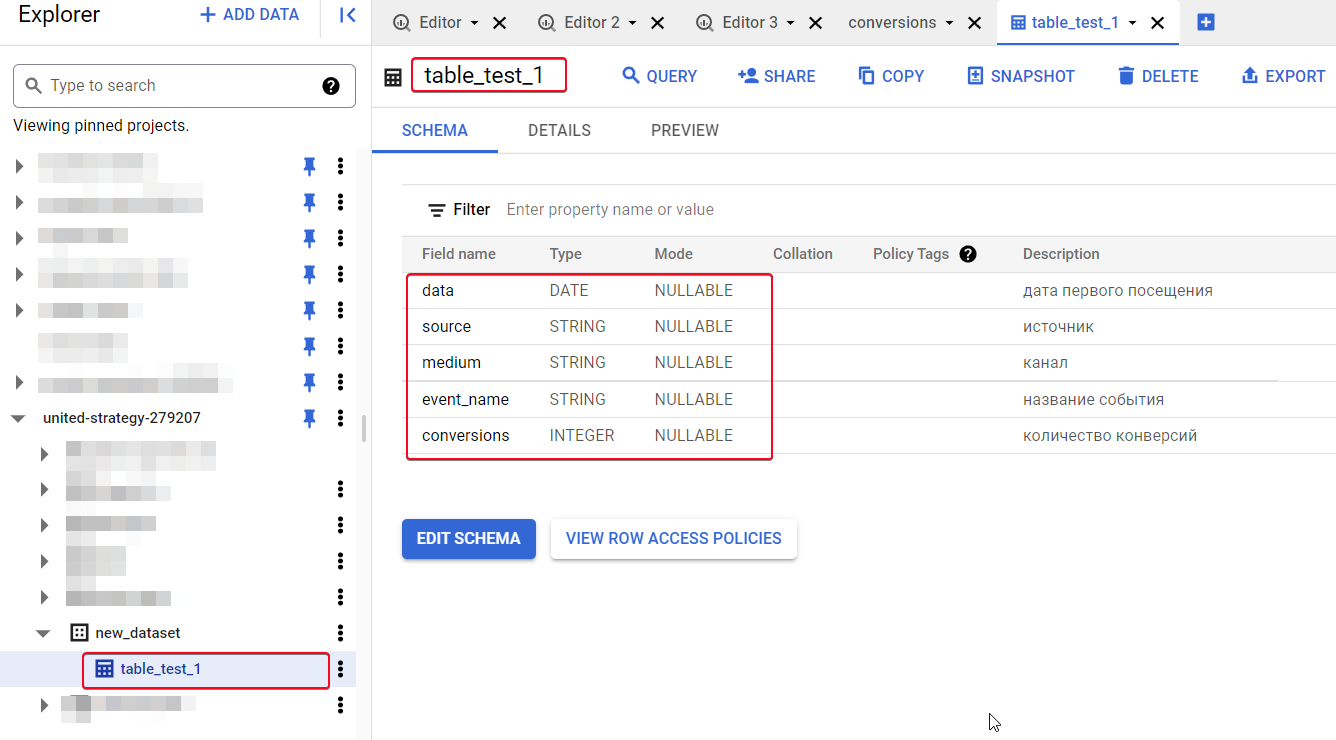Screen dimensions: 1336x740
Task: Click the 'data' field name
Action: pyautogui.click(x=438, y=291)
